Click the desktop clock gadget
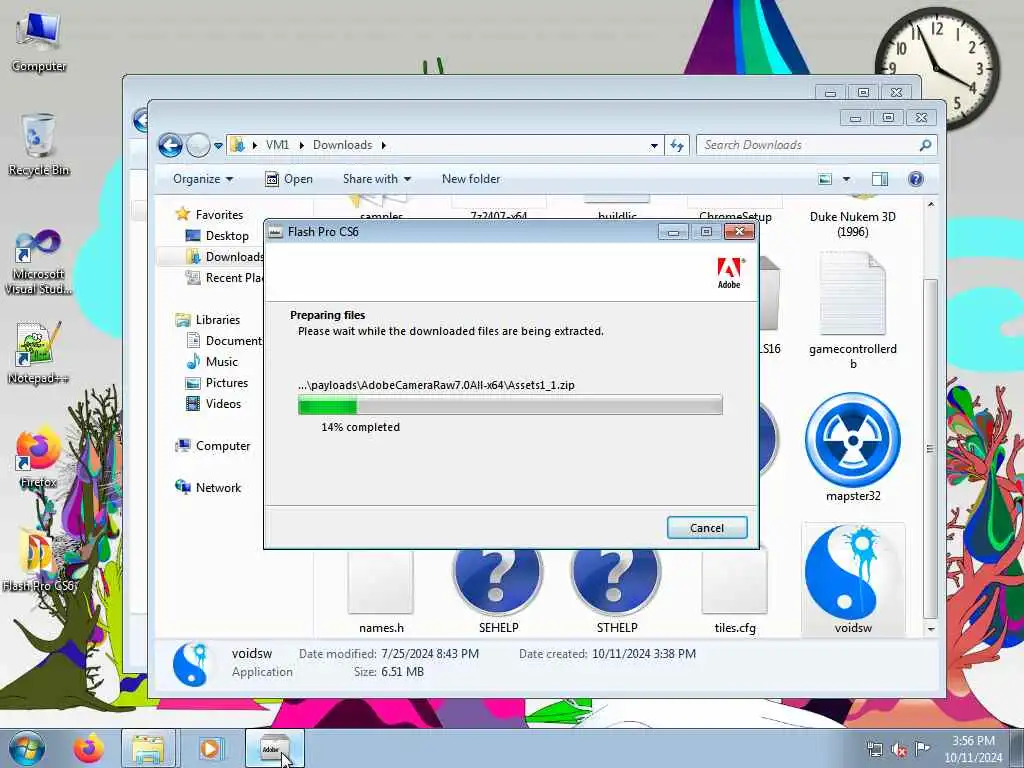 coord(938,68)
